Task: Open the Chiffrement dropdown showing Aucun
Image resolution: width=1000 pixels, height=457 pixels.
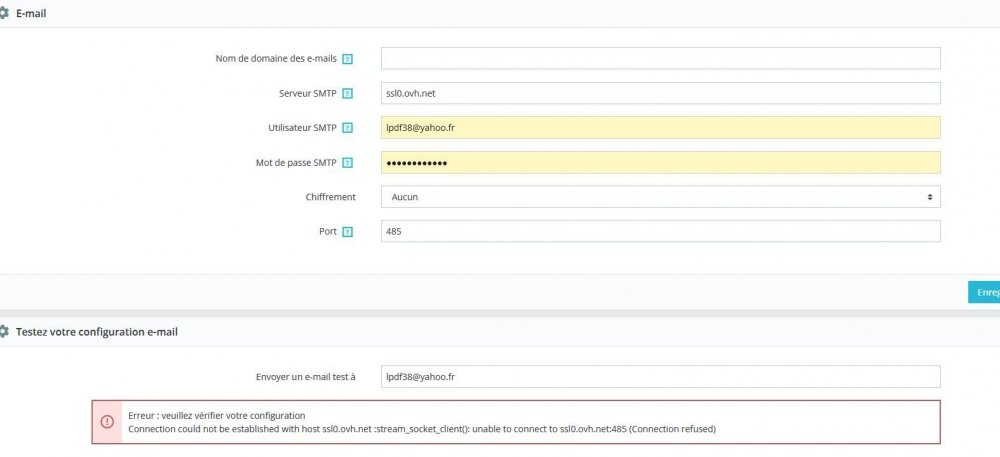Action: pos(661,197)
